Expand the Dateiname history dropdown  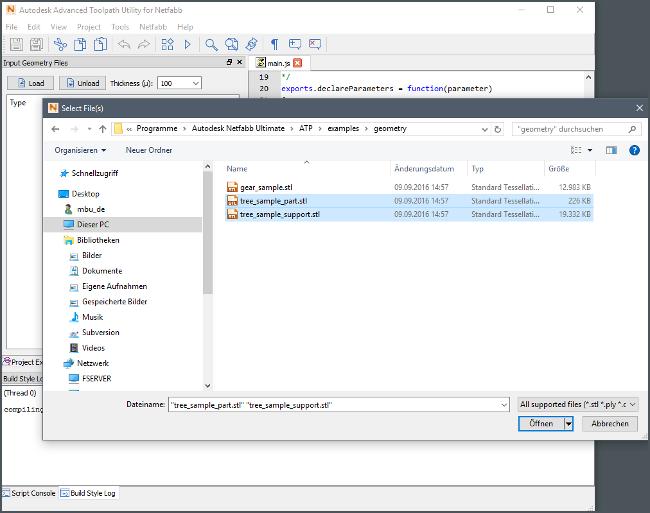pos(504,405)
